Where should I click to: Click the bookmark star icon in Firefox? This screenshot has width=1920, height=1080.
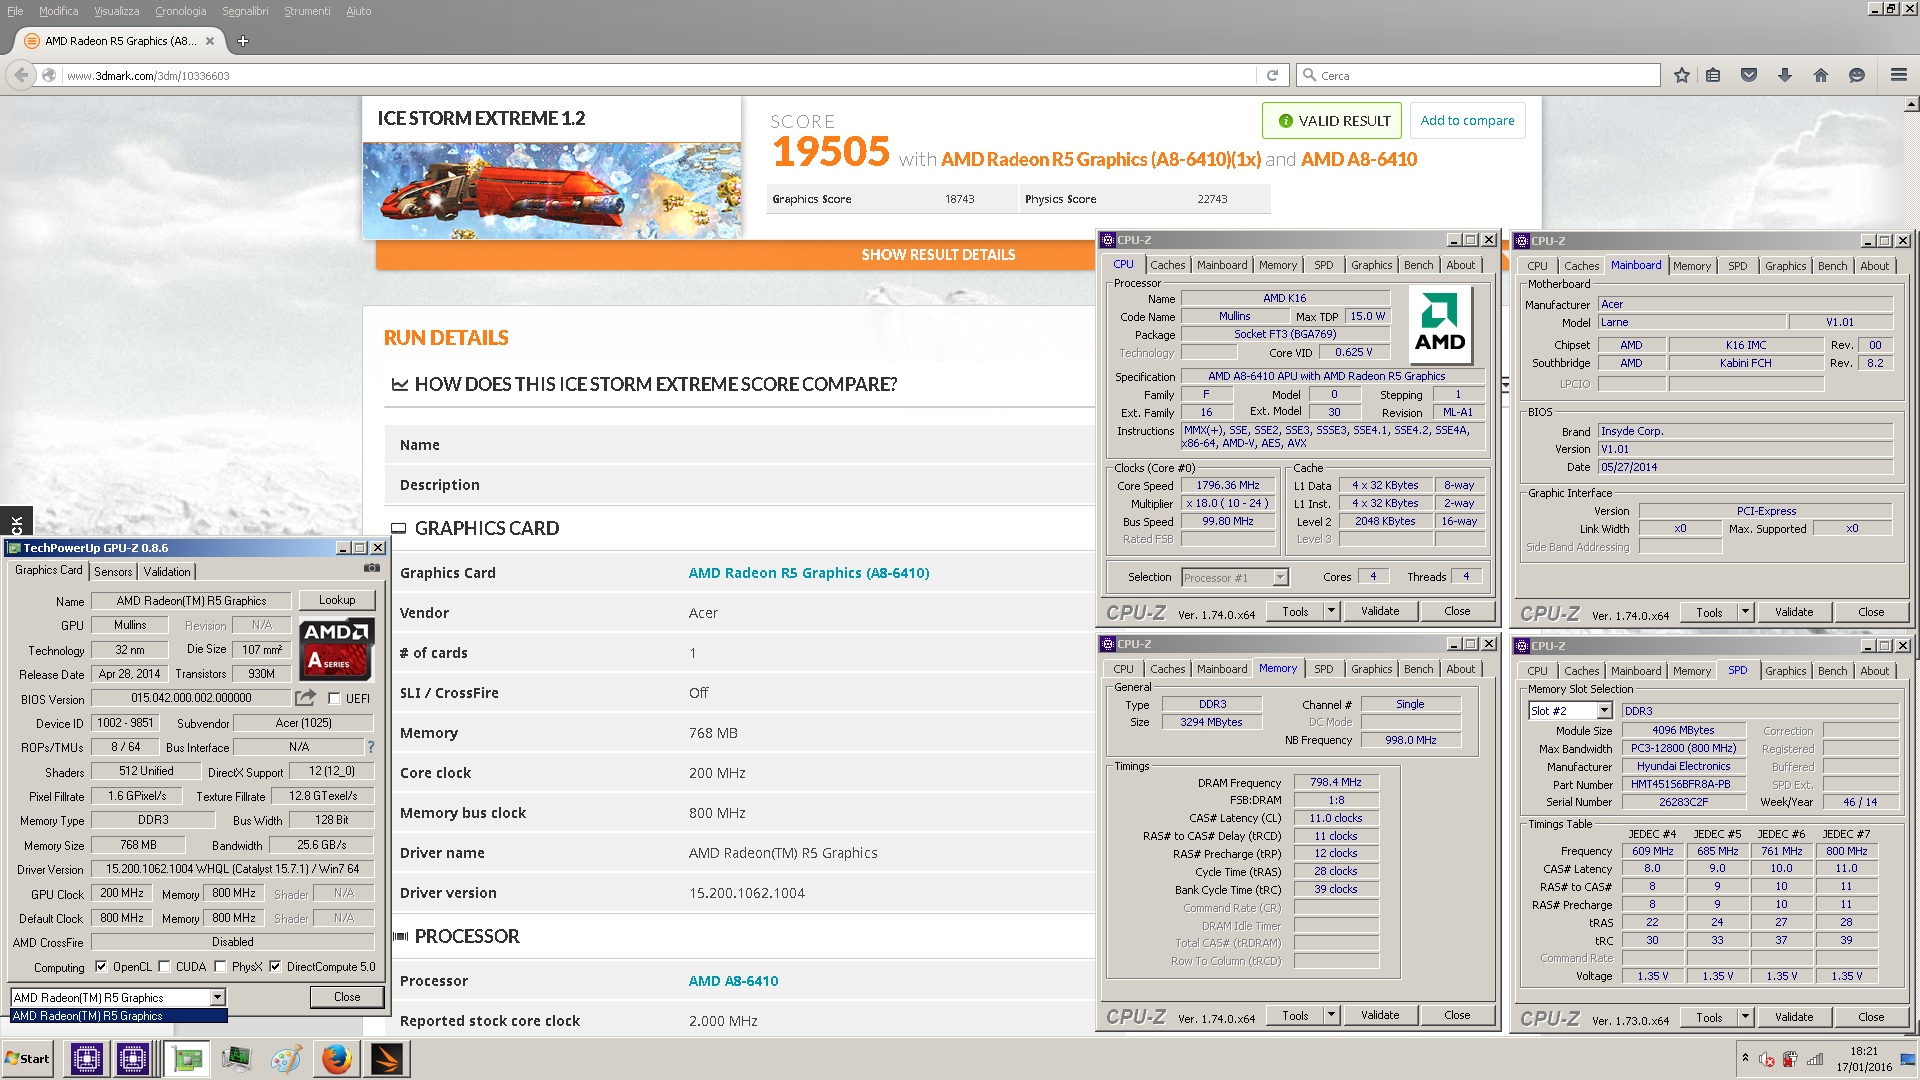click(x=1682, y=75)
